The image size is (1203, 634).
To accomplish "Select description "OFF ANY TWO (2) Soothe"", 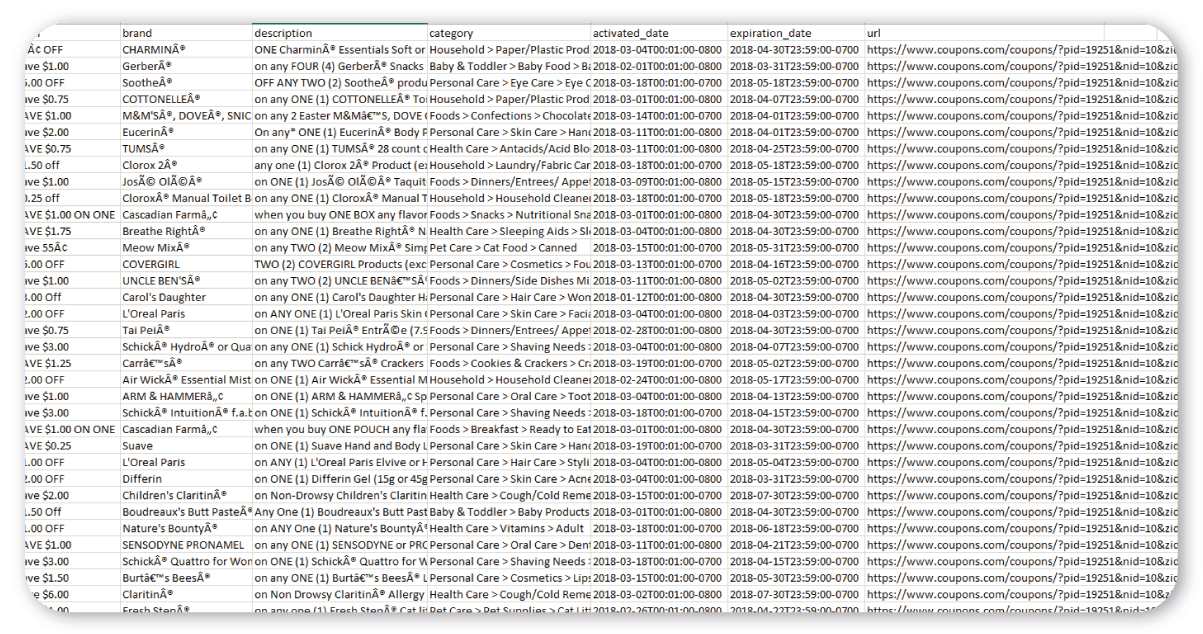I will pos(340,82).
